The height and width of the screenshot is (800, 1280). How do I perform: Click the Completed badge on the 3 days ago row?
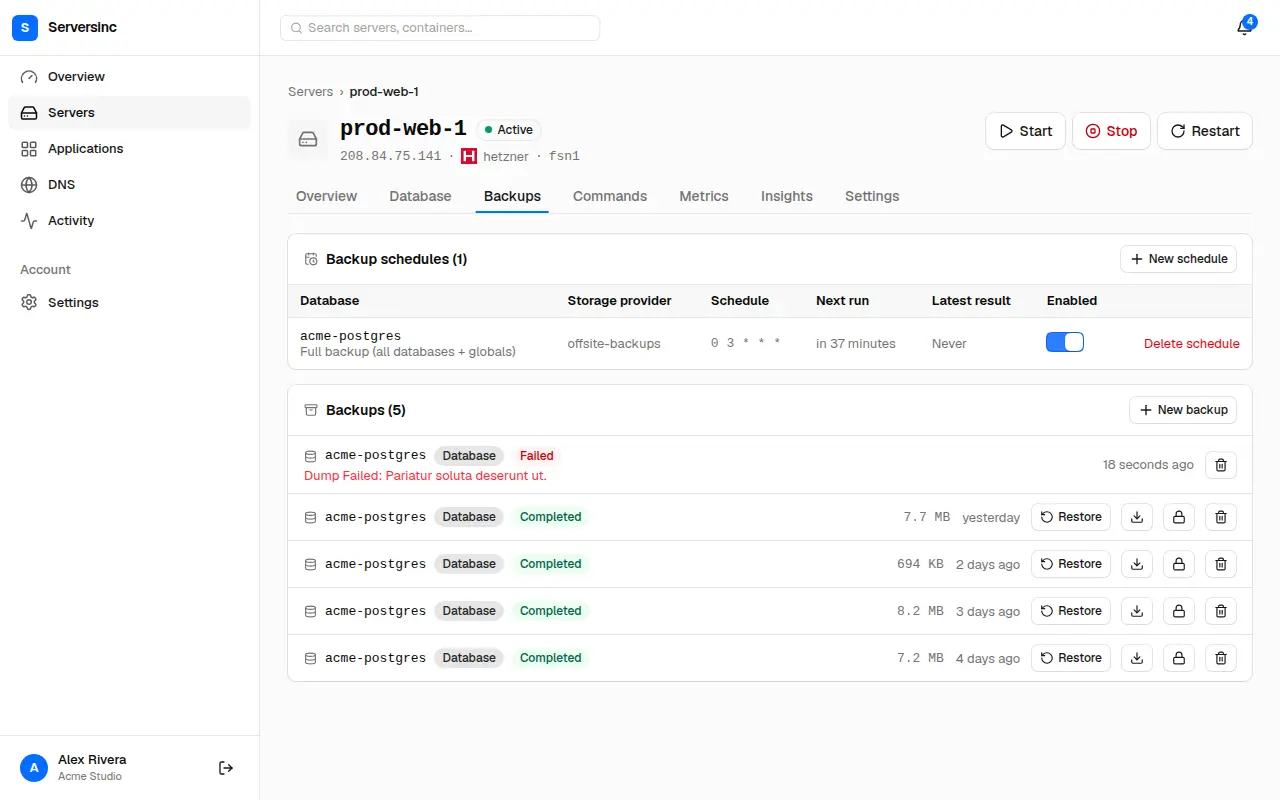coord(550,611)
